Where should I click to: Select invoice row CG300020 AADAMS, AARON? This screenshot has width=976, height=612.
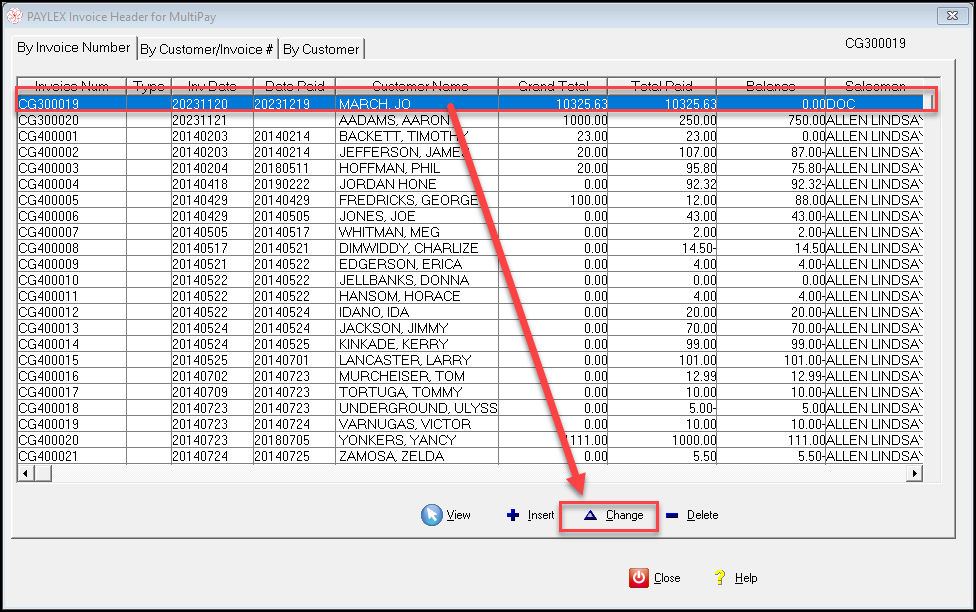click(x=470, y=120)
